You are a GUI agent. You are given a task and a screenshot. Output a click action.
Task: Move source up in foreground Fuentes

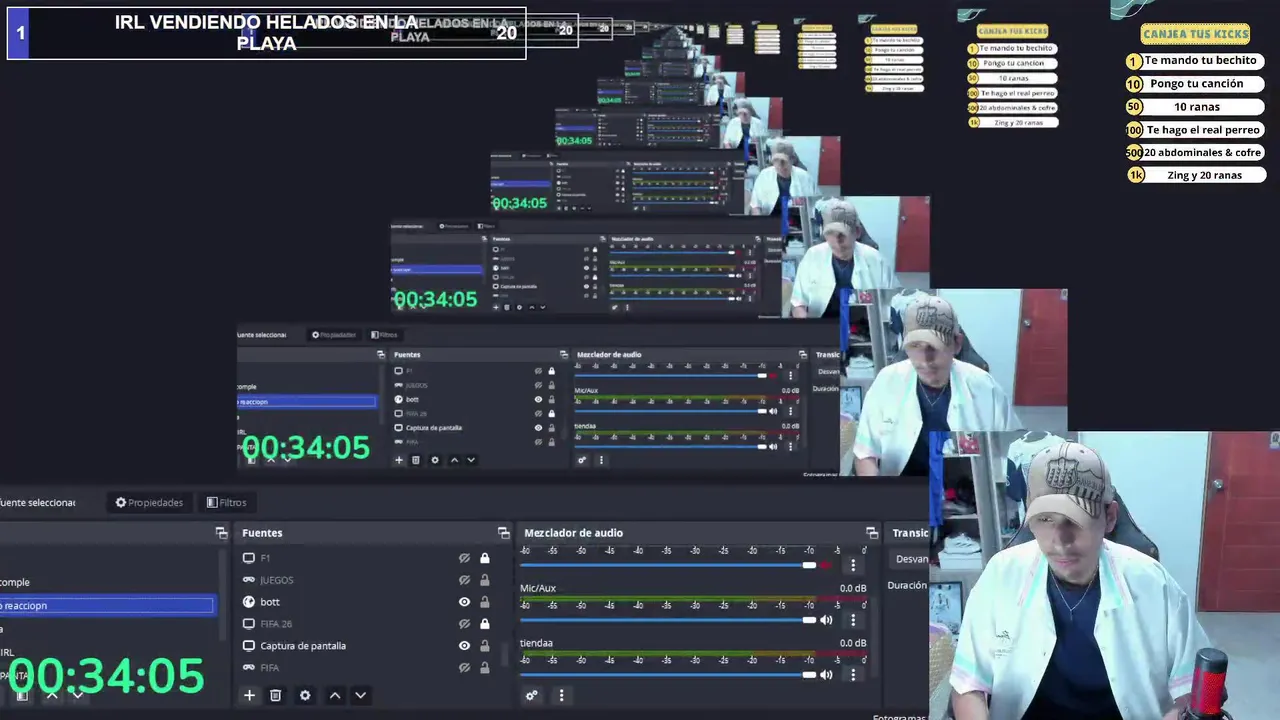335,695
